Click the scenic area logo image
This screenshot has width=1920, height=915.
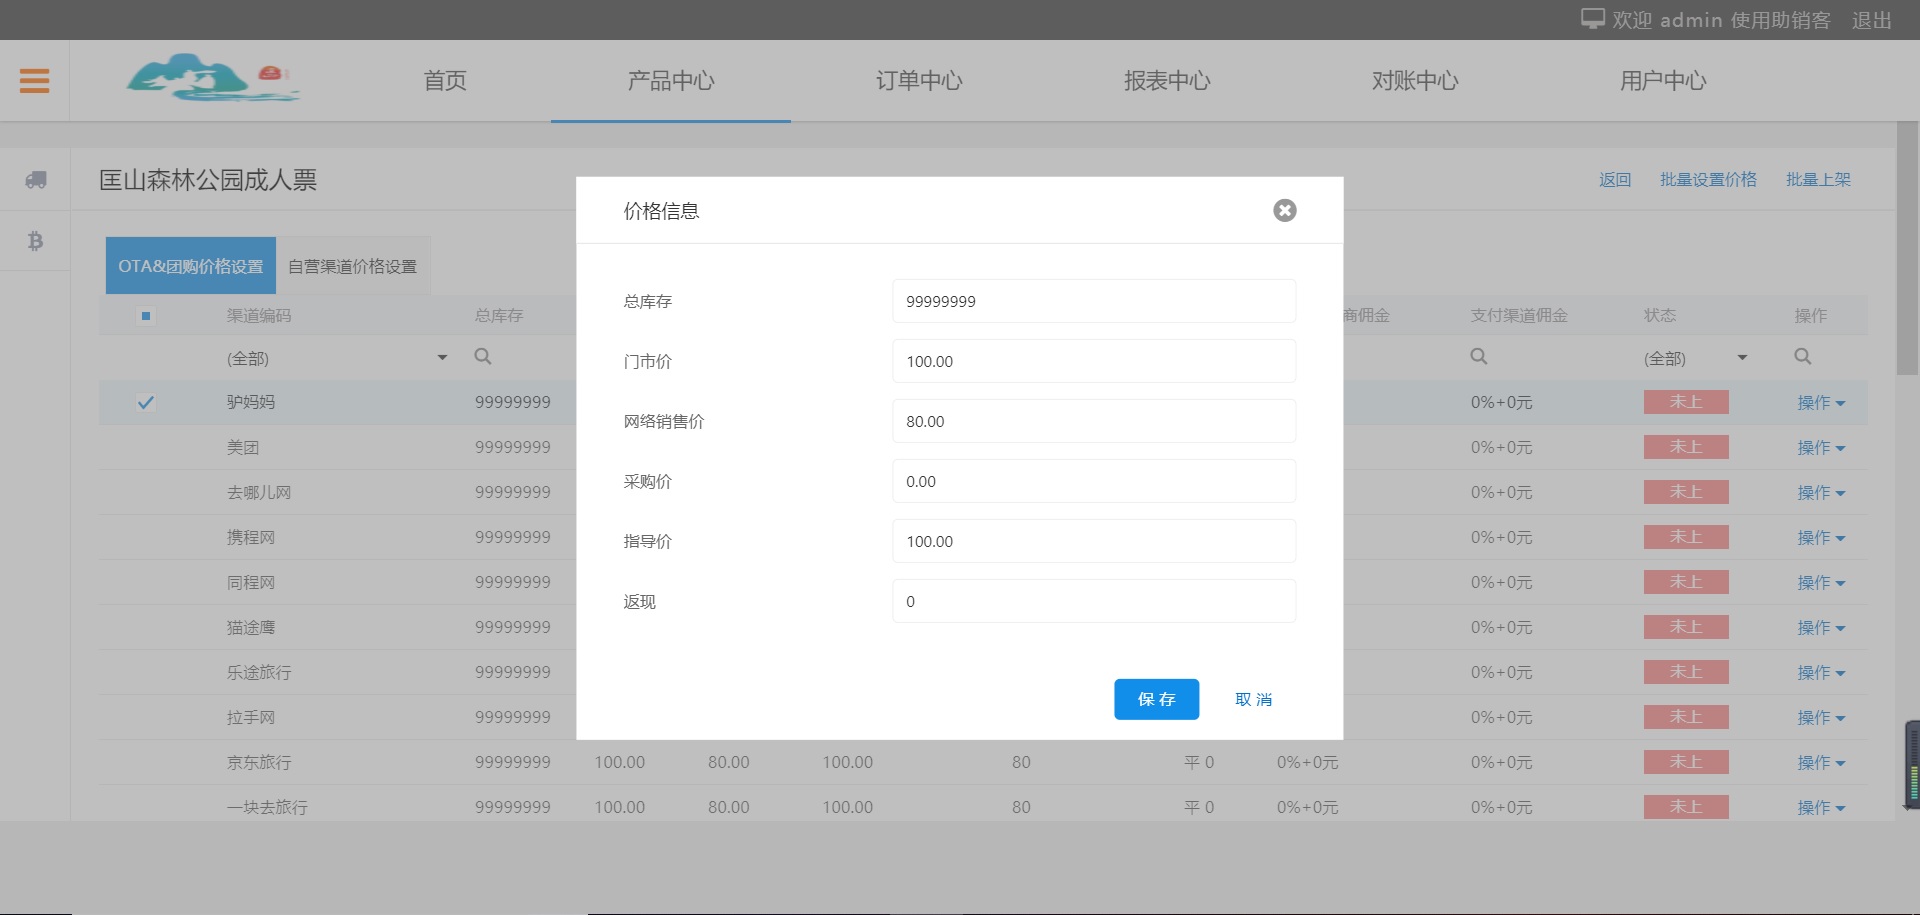pos(212,79)
